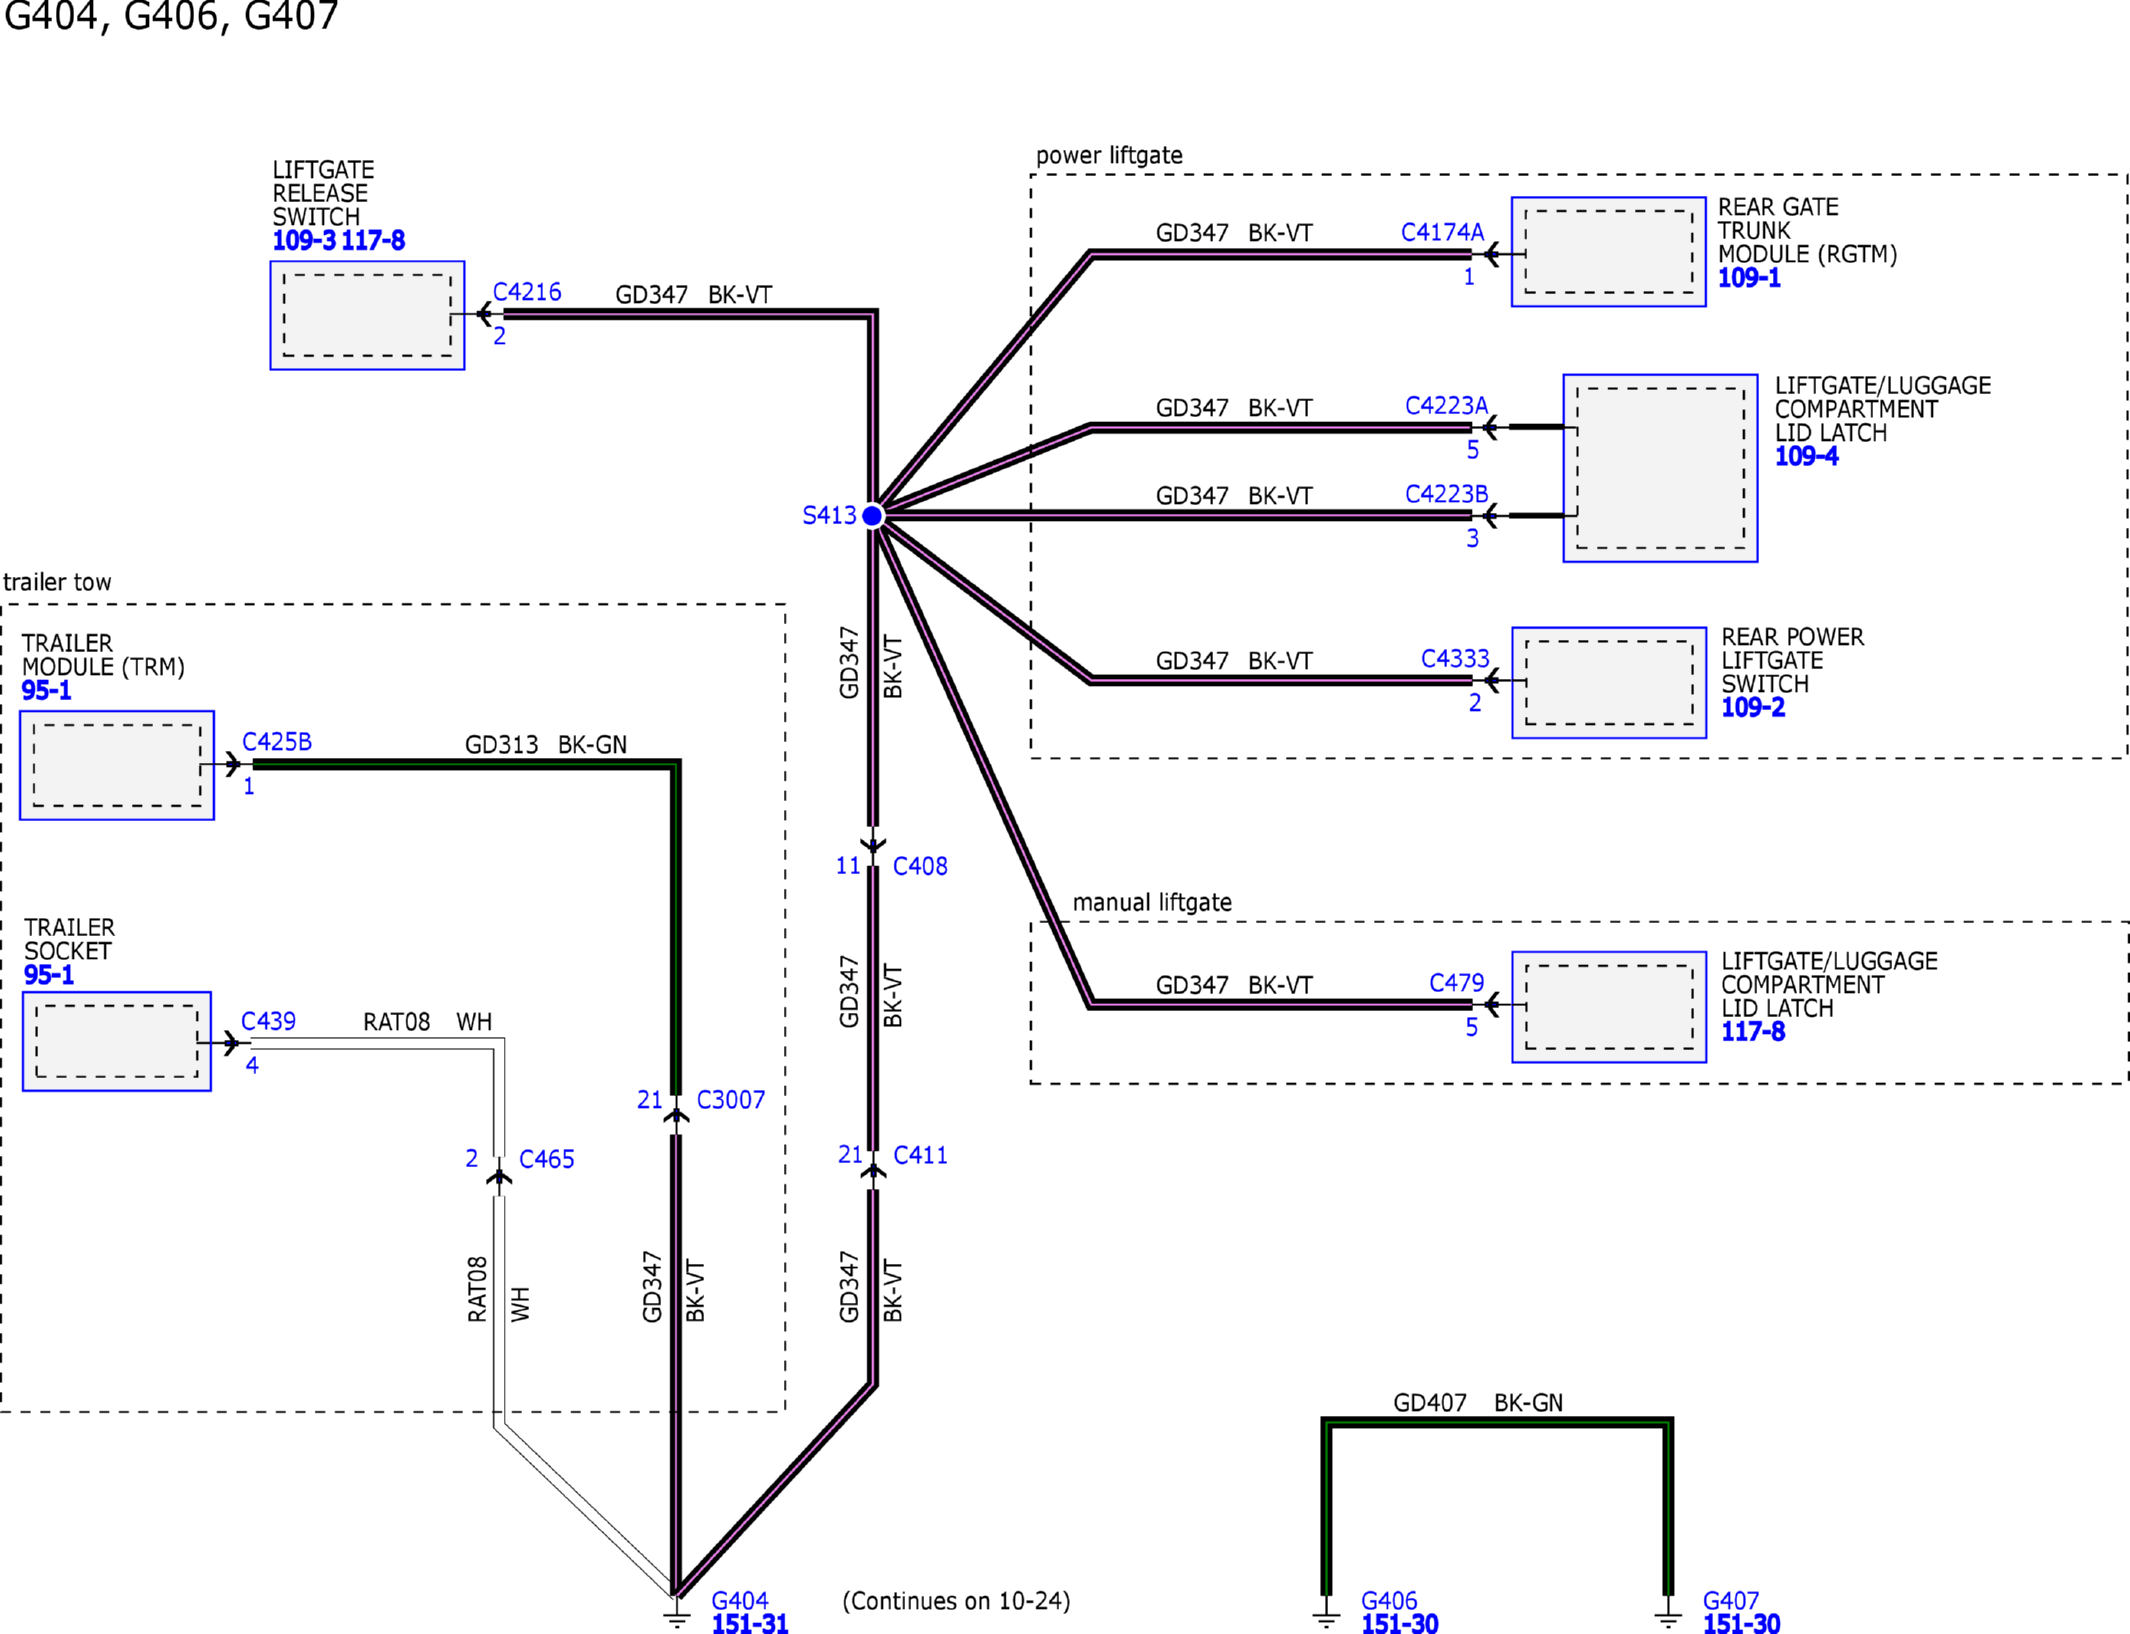
Task: Click the manual liftgate latch component box
Action: click(1609, 1007)
